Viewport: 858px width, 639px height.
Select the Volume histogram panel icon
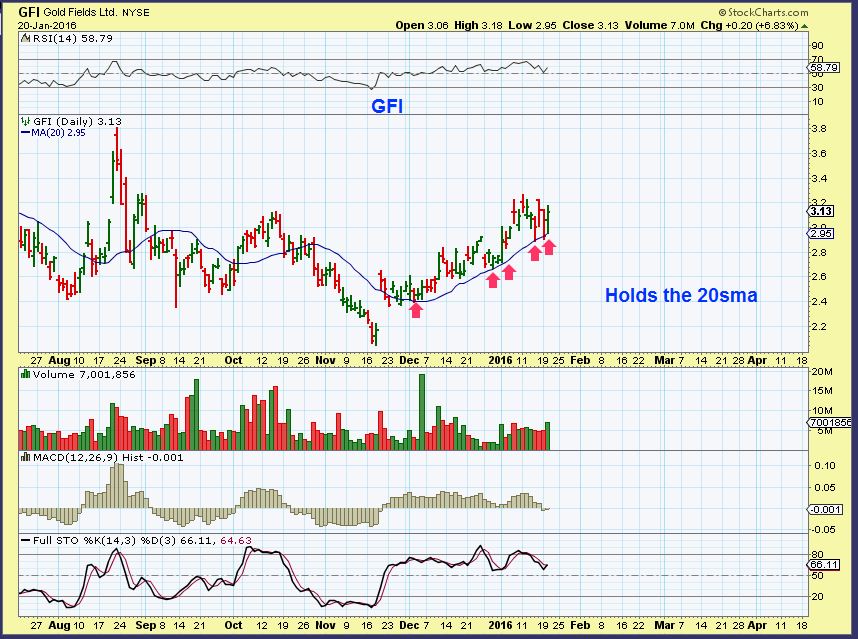(x=24, y=372)
